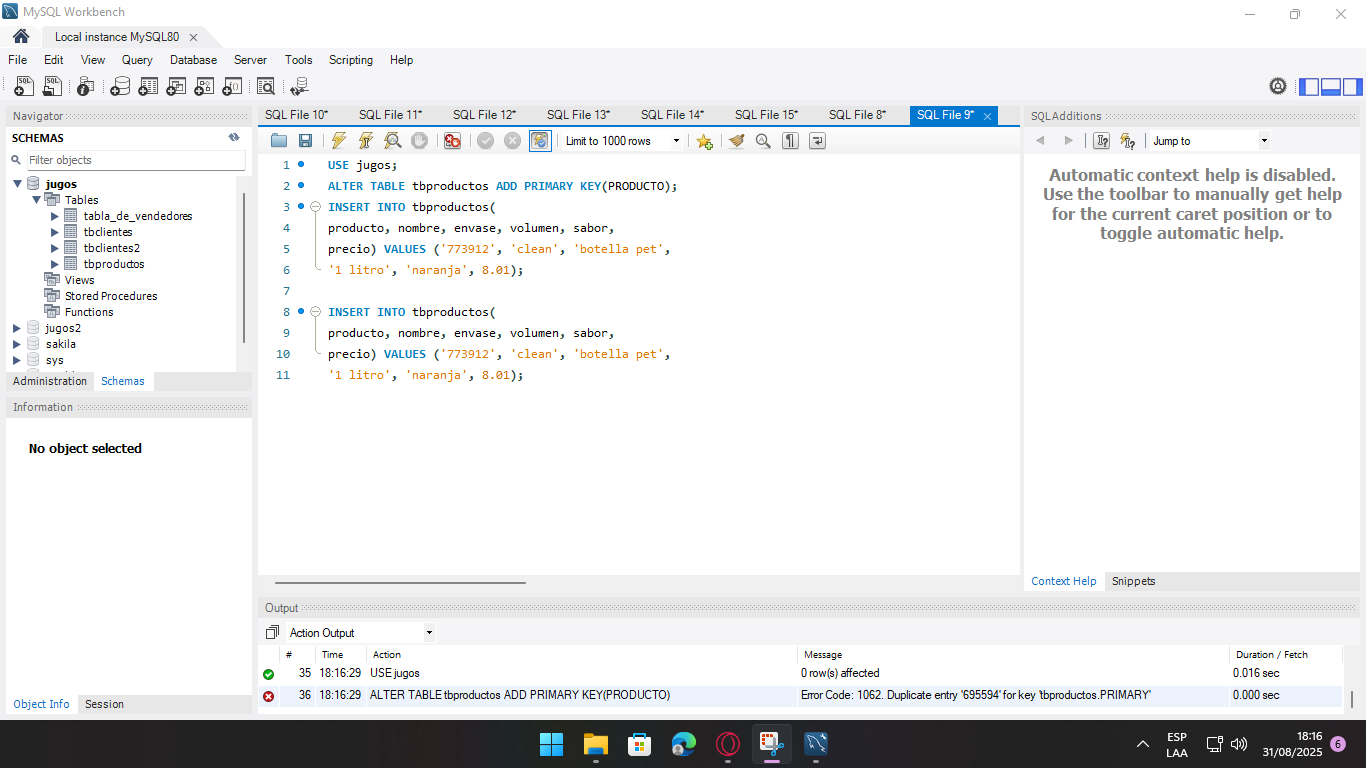Toggle word wrapping in editor

click(x=818, y=141)
